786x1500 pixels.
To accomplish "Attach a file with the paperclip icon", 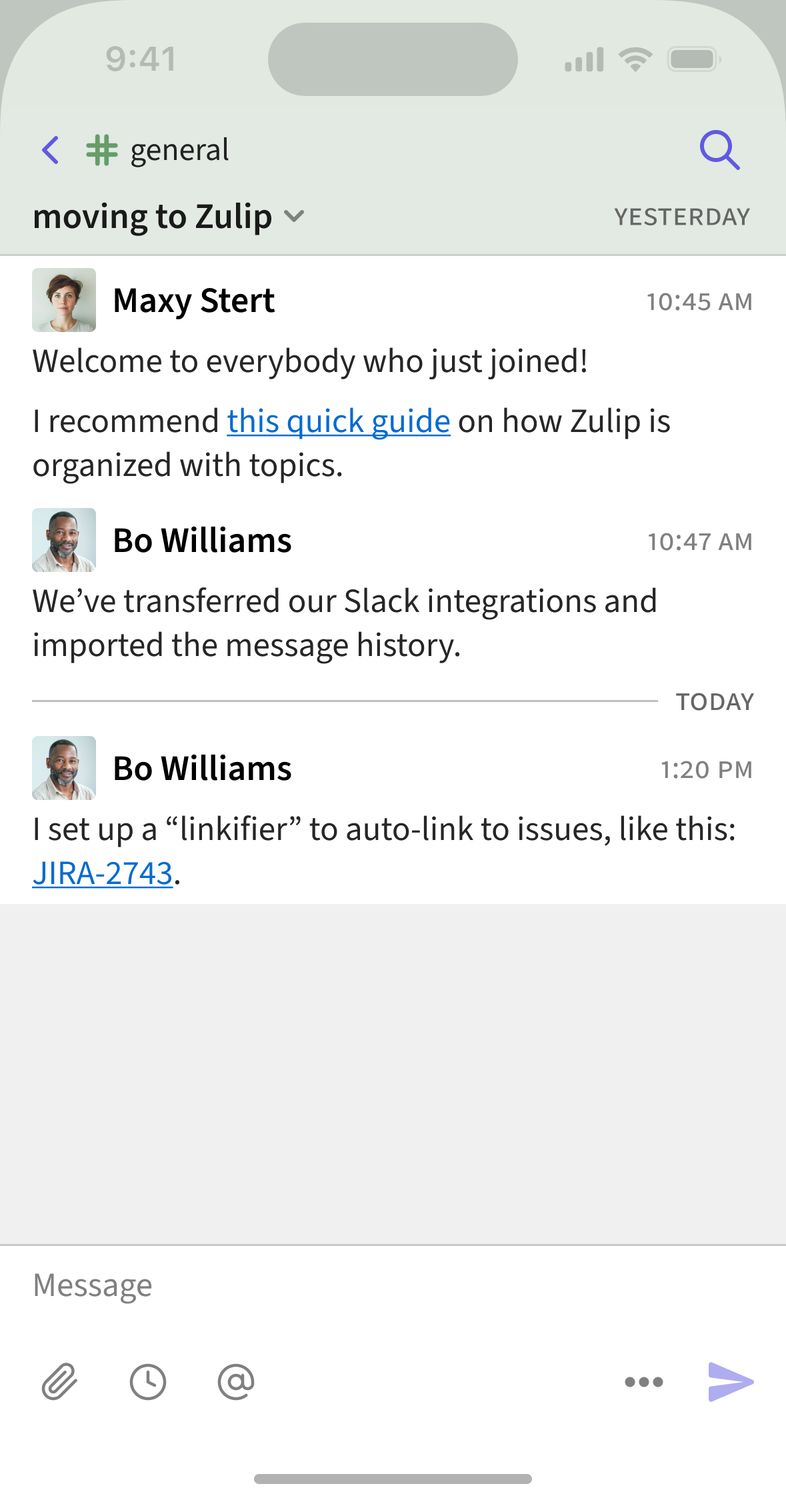I will coord(59,1382).
